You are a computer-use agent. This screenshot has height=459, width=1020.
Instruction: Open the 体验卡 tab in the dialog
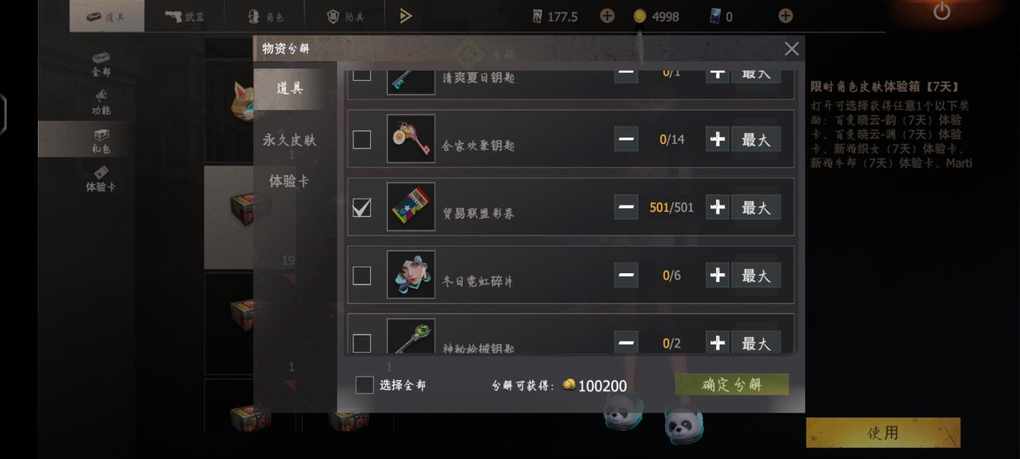click(x=289, y=181)
